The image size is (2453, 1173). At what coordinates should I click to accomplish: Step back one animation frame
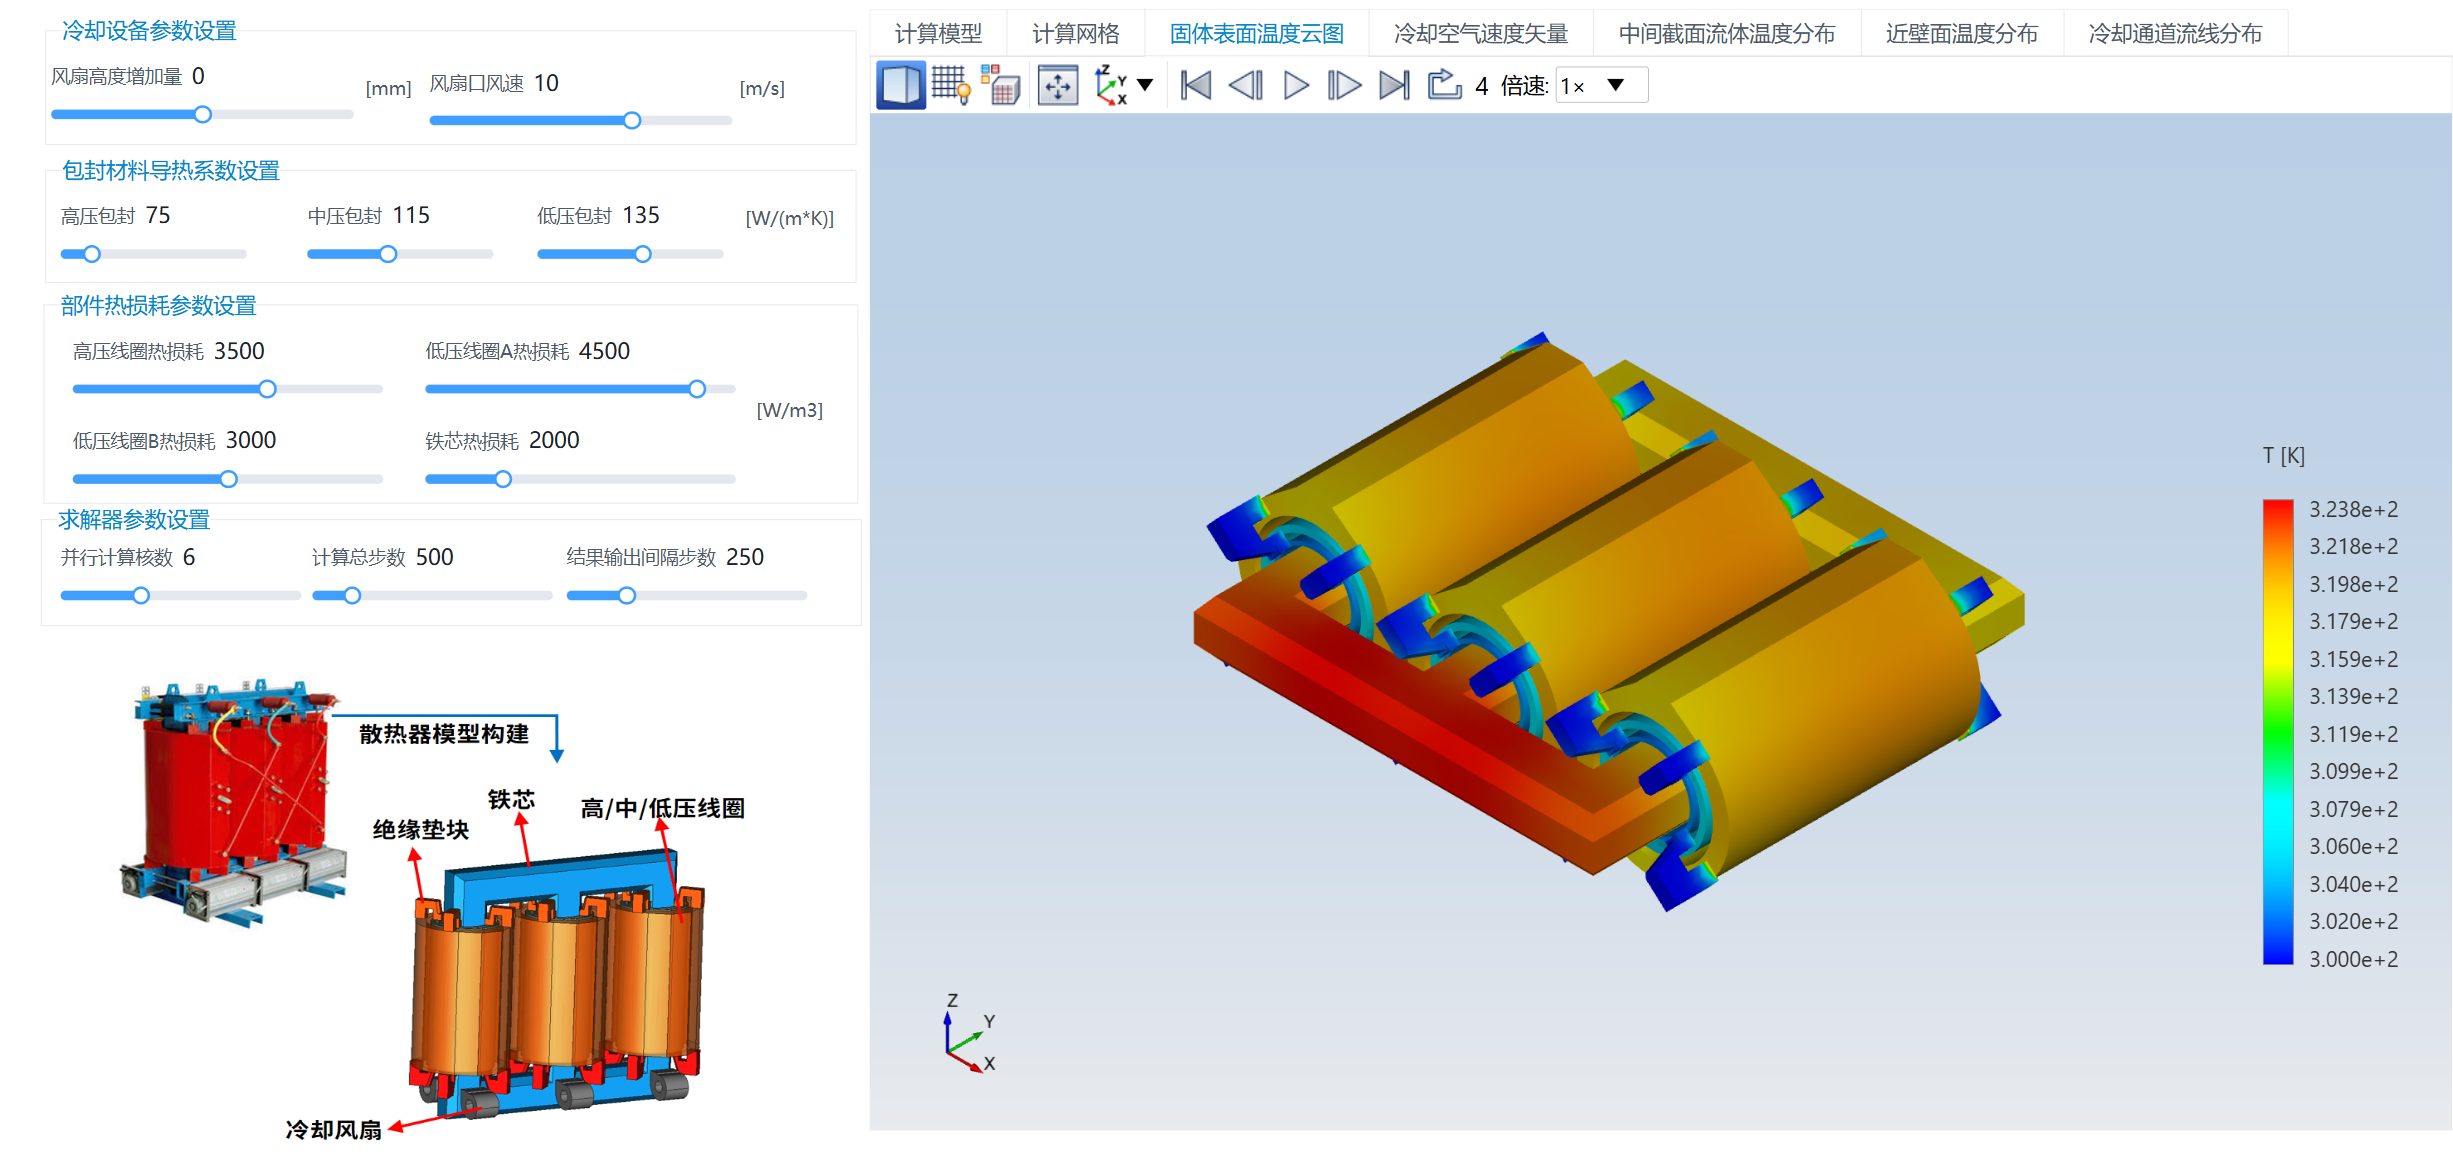coord(1246,86)
